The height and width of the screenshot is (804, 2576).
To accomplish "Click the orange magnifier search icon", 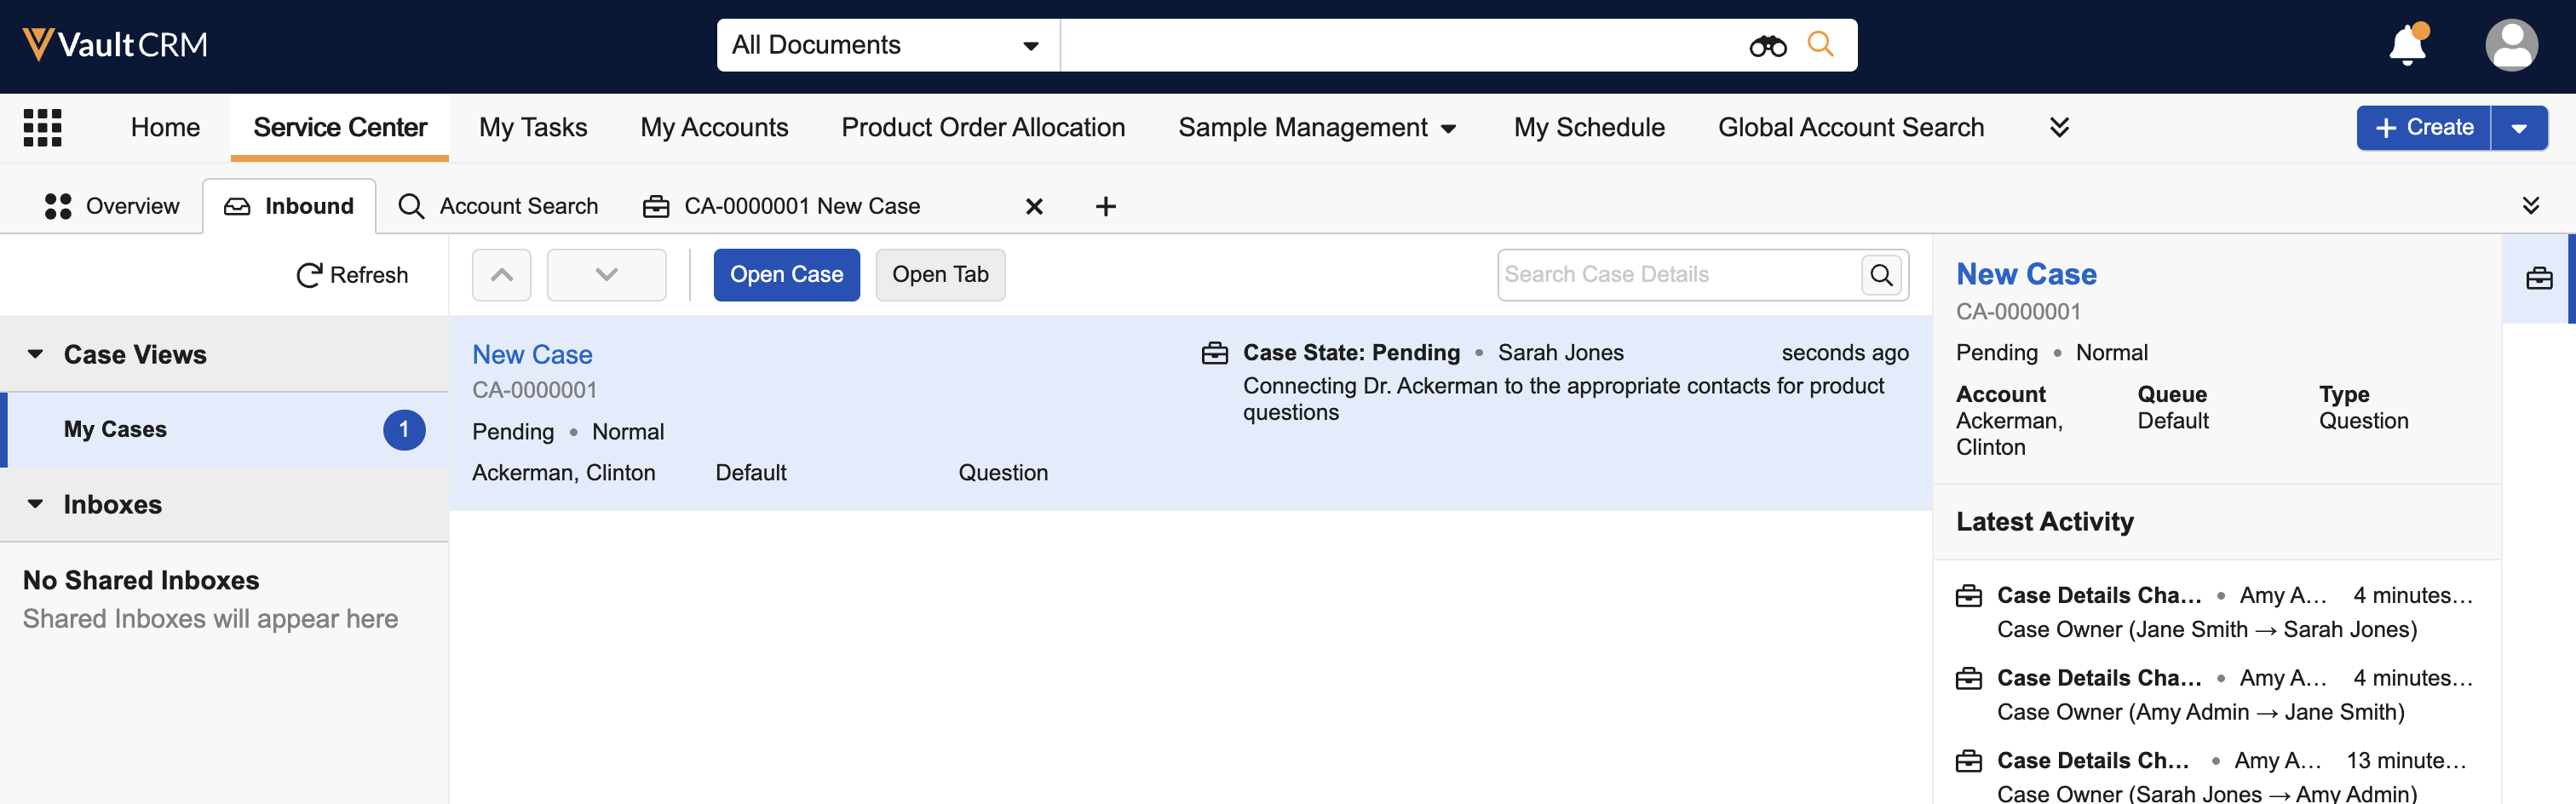I will point(1820,45).
